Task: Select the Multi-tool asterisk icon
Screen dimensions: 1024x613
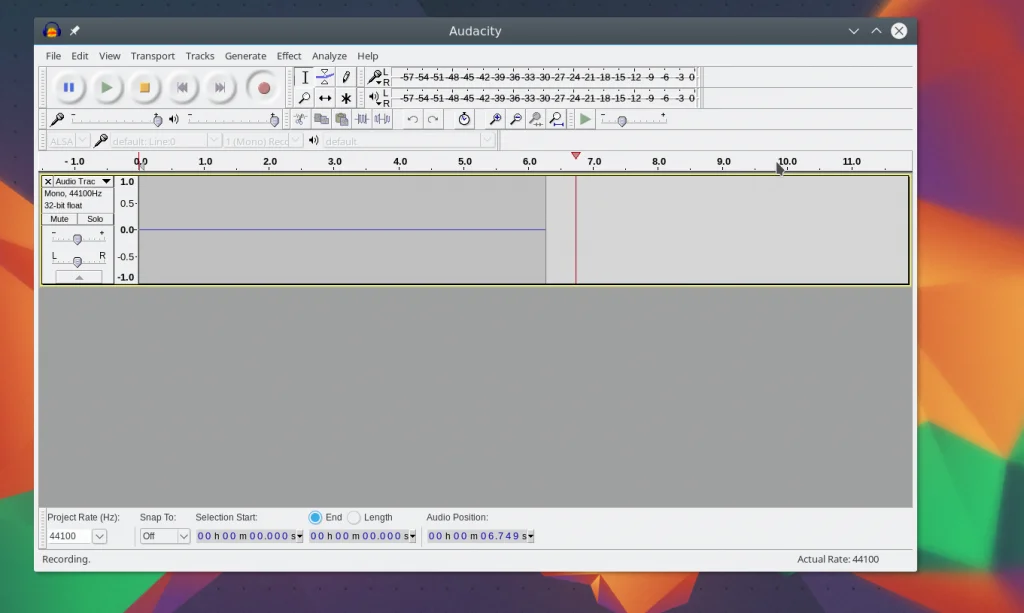Action: 346,98
